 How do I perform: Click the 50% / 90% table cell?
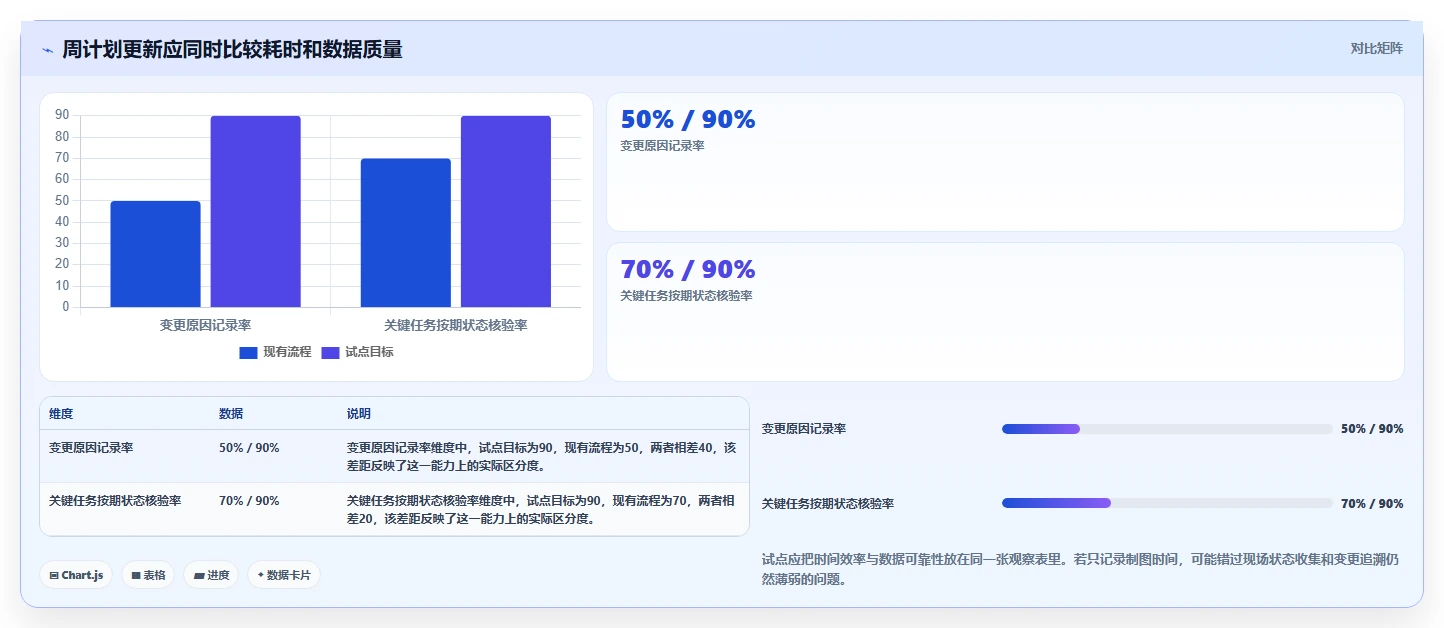(249, 448)
